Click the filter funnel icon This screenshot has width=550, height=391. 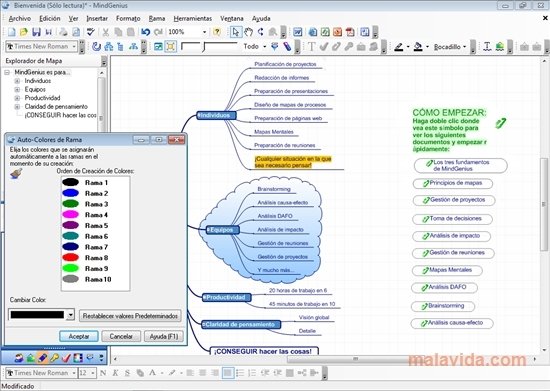coord(275,46)
